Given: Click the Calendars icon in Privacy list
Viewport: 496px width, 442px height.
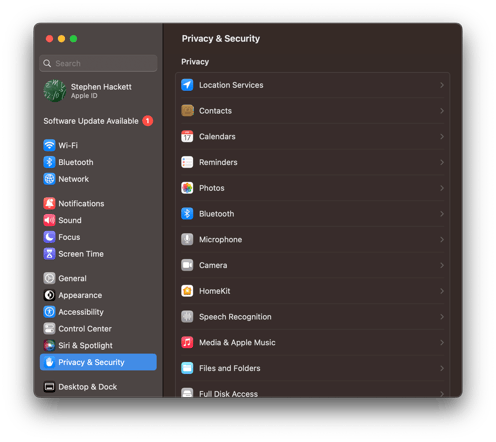Looking at the screenshot, I should click(x=187, y=136).
